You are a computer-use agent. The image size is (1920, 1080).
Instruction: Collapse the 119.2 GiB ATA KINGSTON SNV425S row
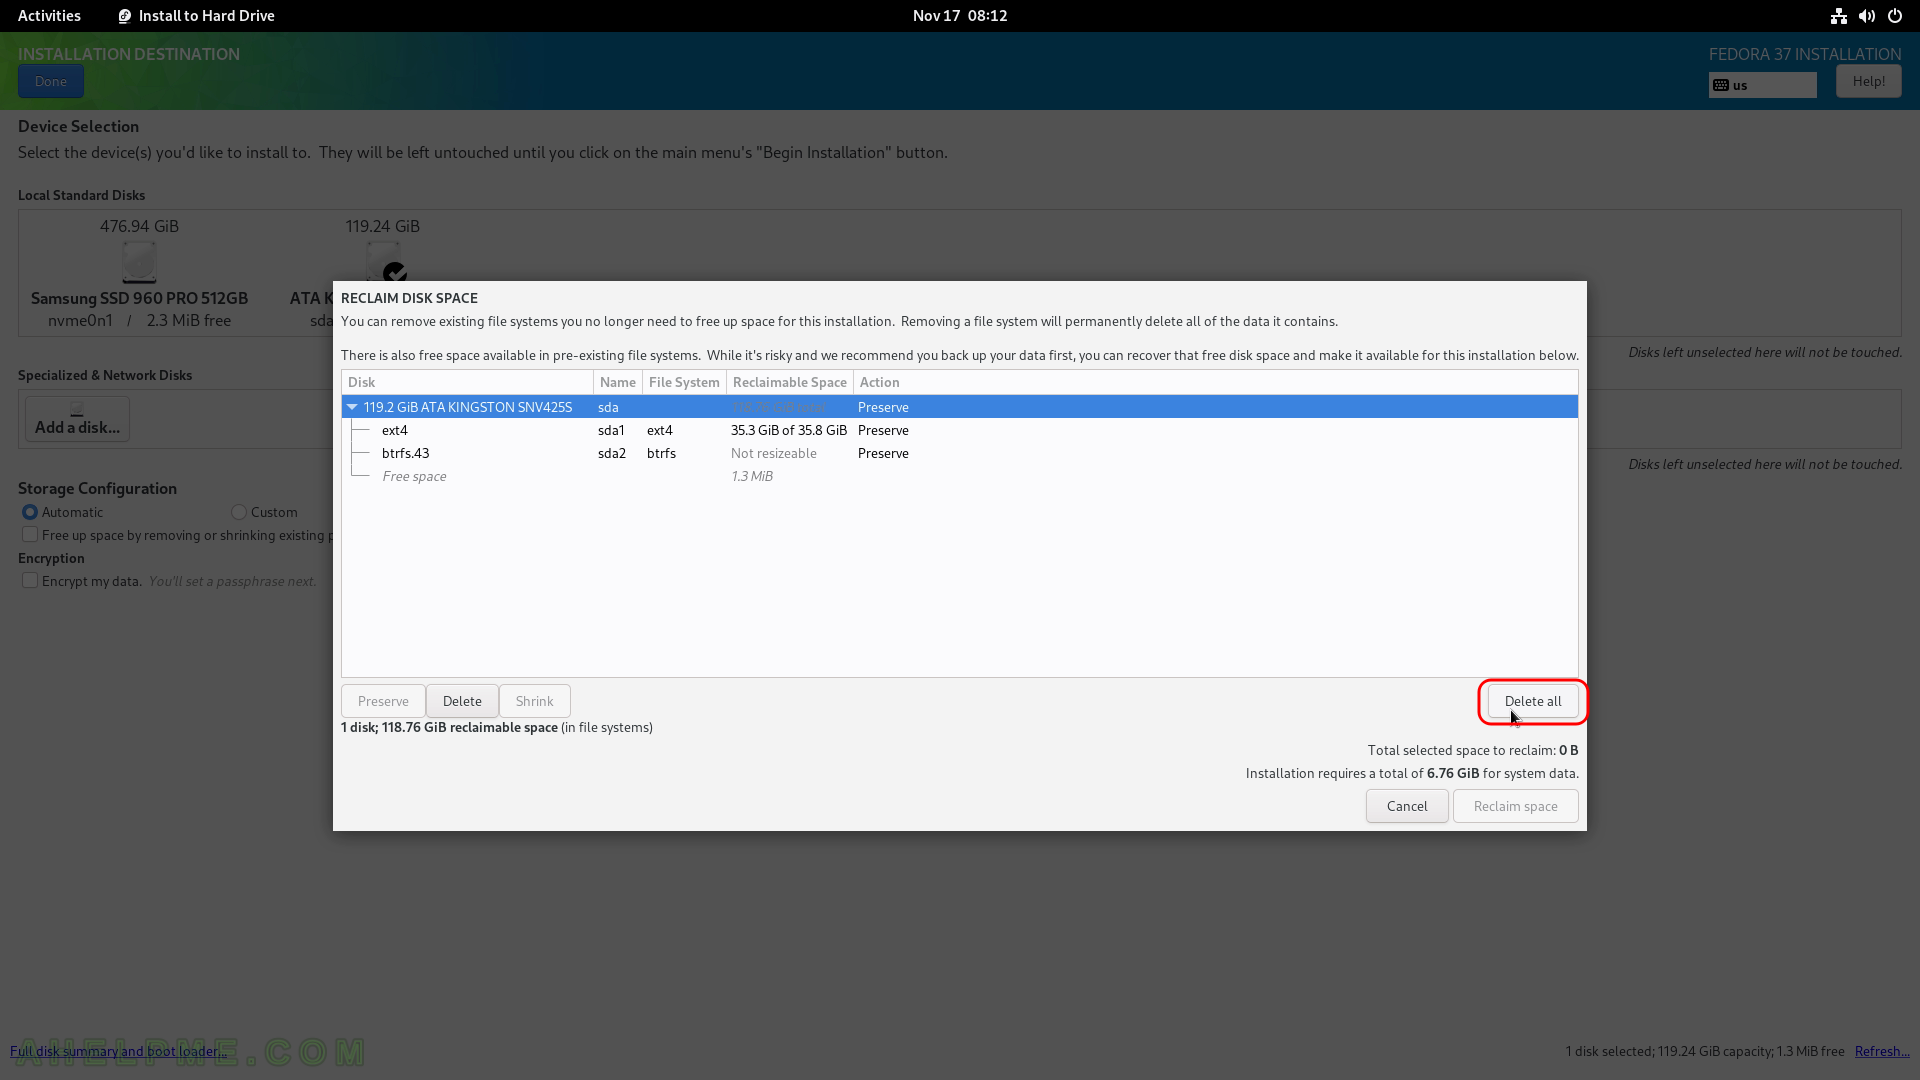pos(352,407)
